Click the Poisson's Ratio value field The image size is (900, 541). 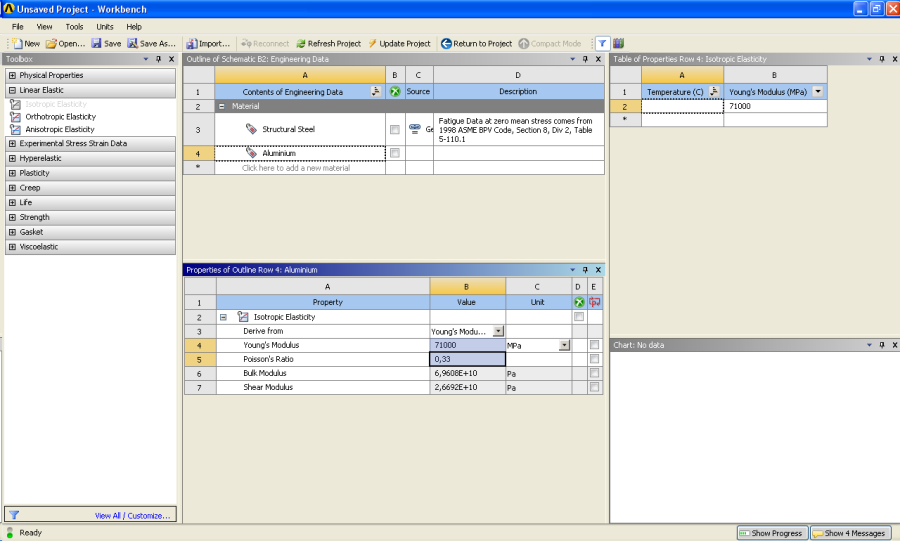tap(467, 359)
